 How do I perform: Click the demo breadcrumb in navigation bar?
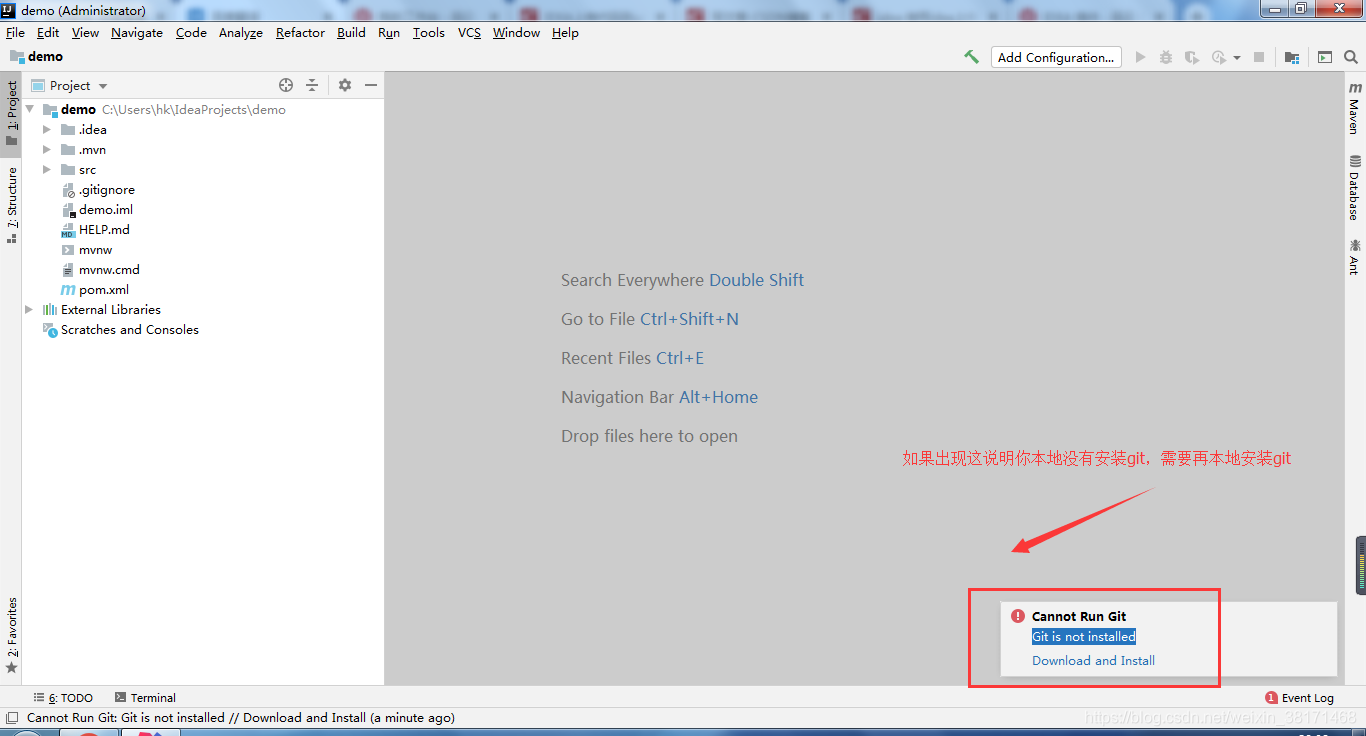pos(36,57)
